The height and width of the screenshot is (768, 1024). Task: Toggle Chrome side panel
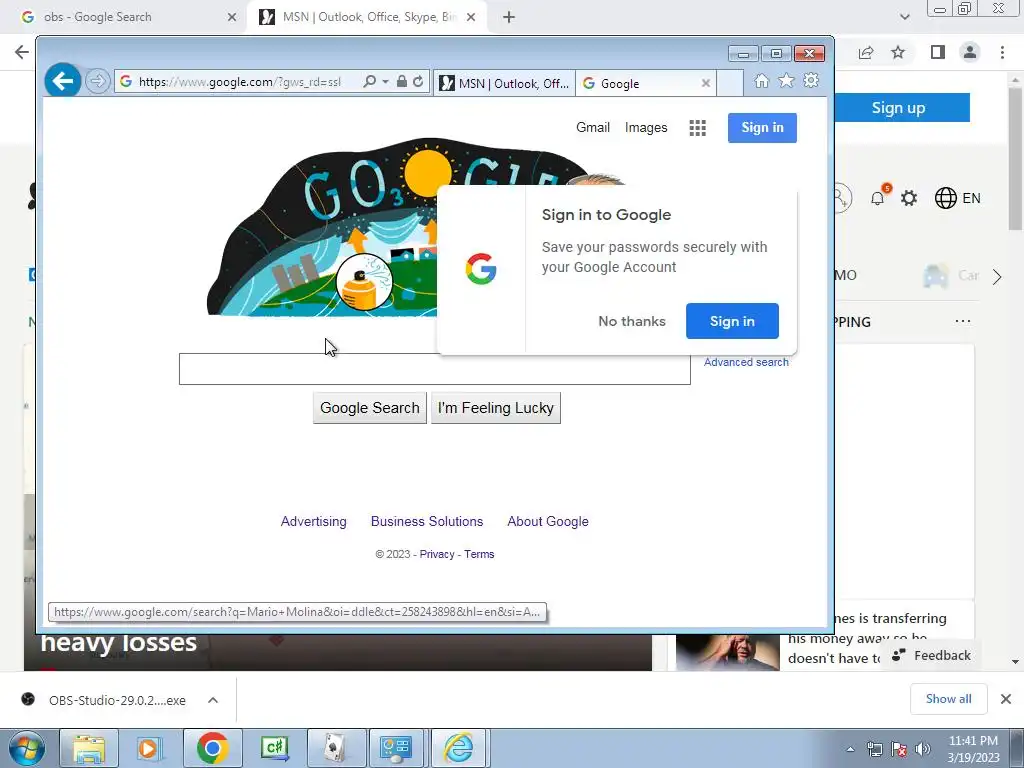(938, 52)
